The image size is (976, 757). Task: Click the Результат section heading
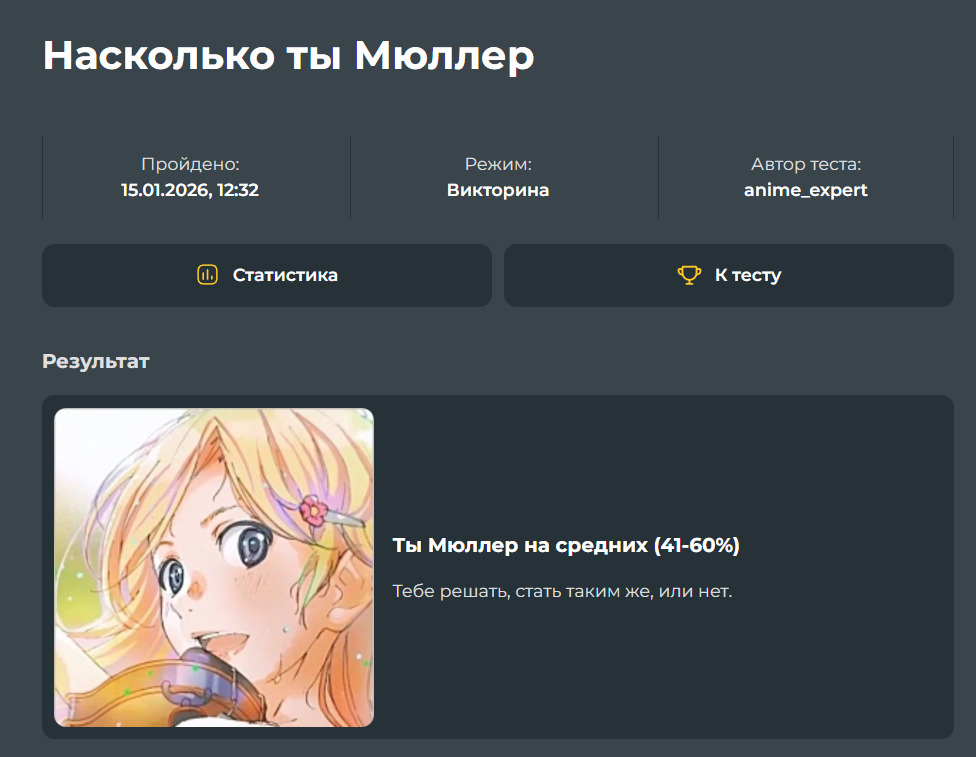click(x=96, y=361)
